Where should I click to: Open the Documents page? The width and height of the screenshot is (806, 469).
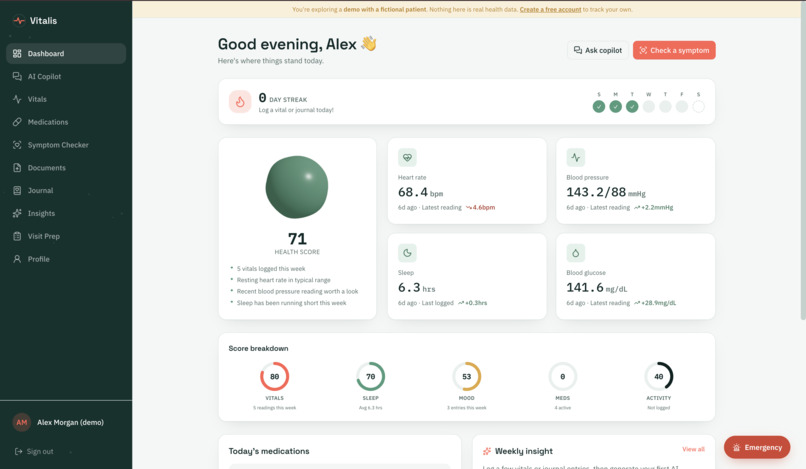pyautogui.click(x=66, y=168)
